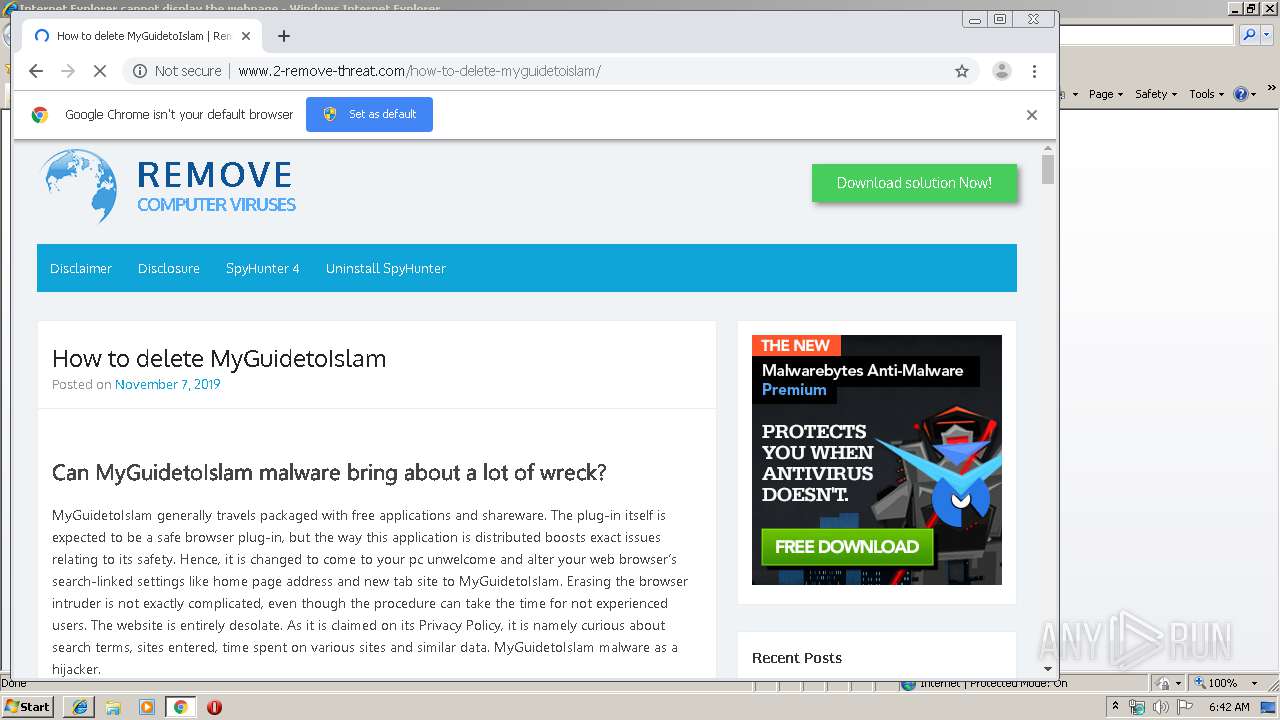Click Malwarebytes Free Download ad button
Viewport: 1280px width, 720px height.
(847, 547)
